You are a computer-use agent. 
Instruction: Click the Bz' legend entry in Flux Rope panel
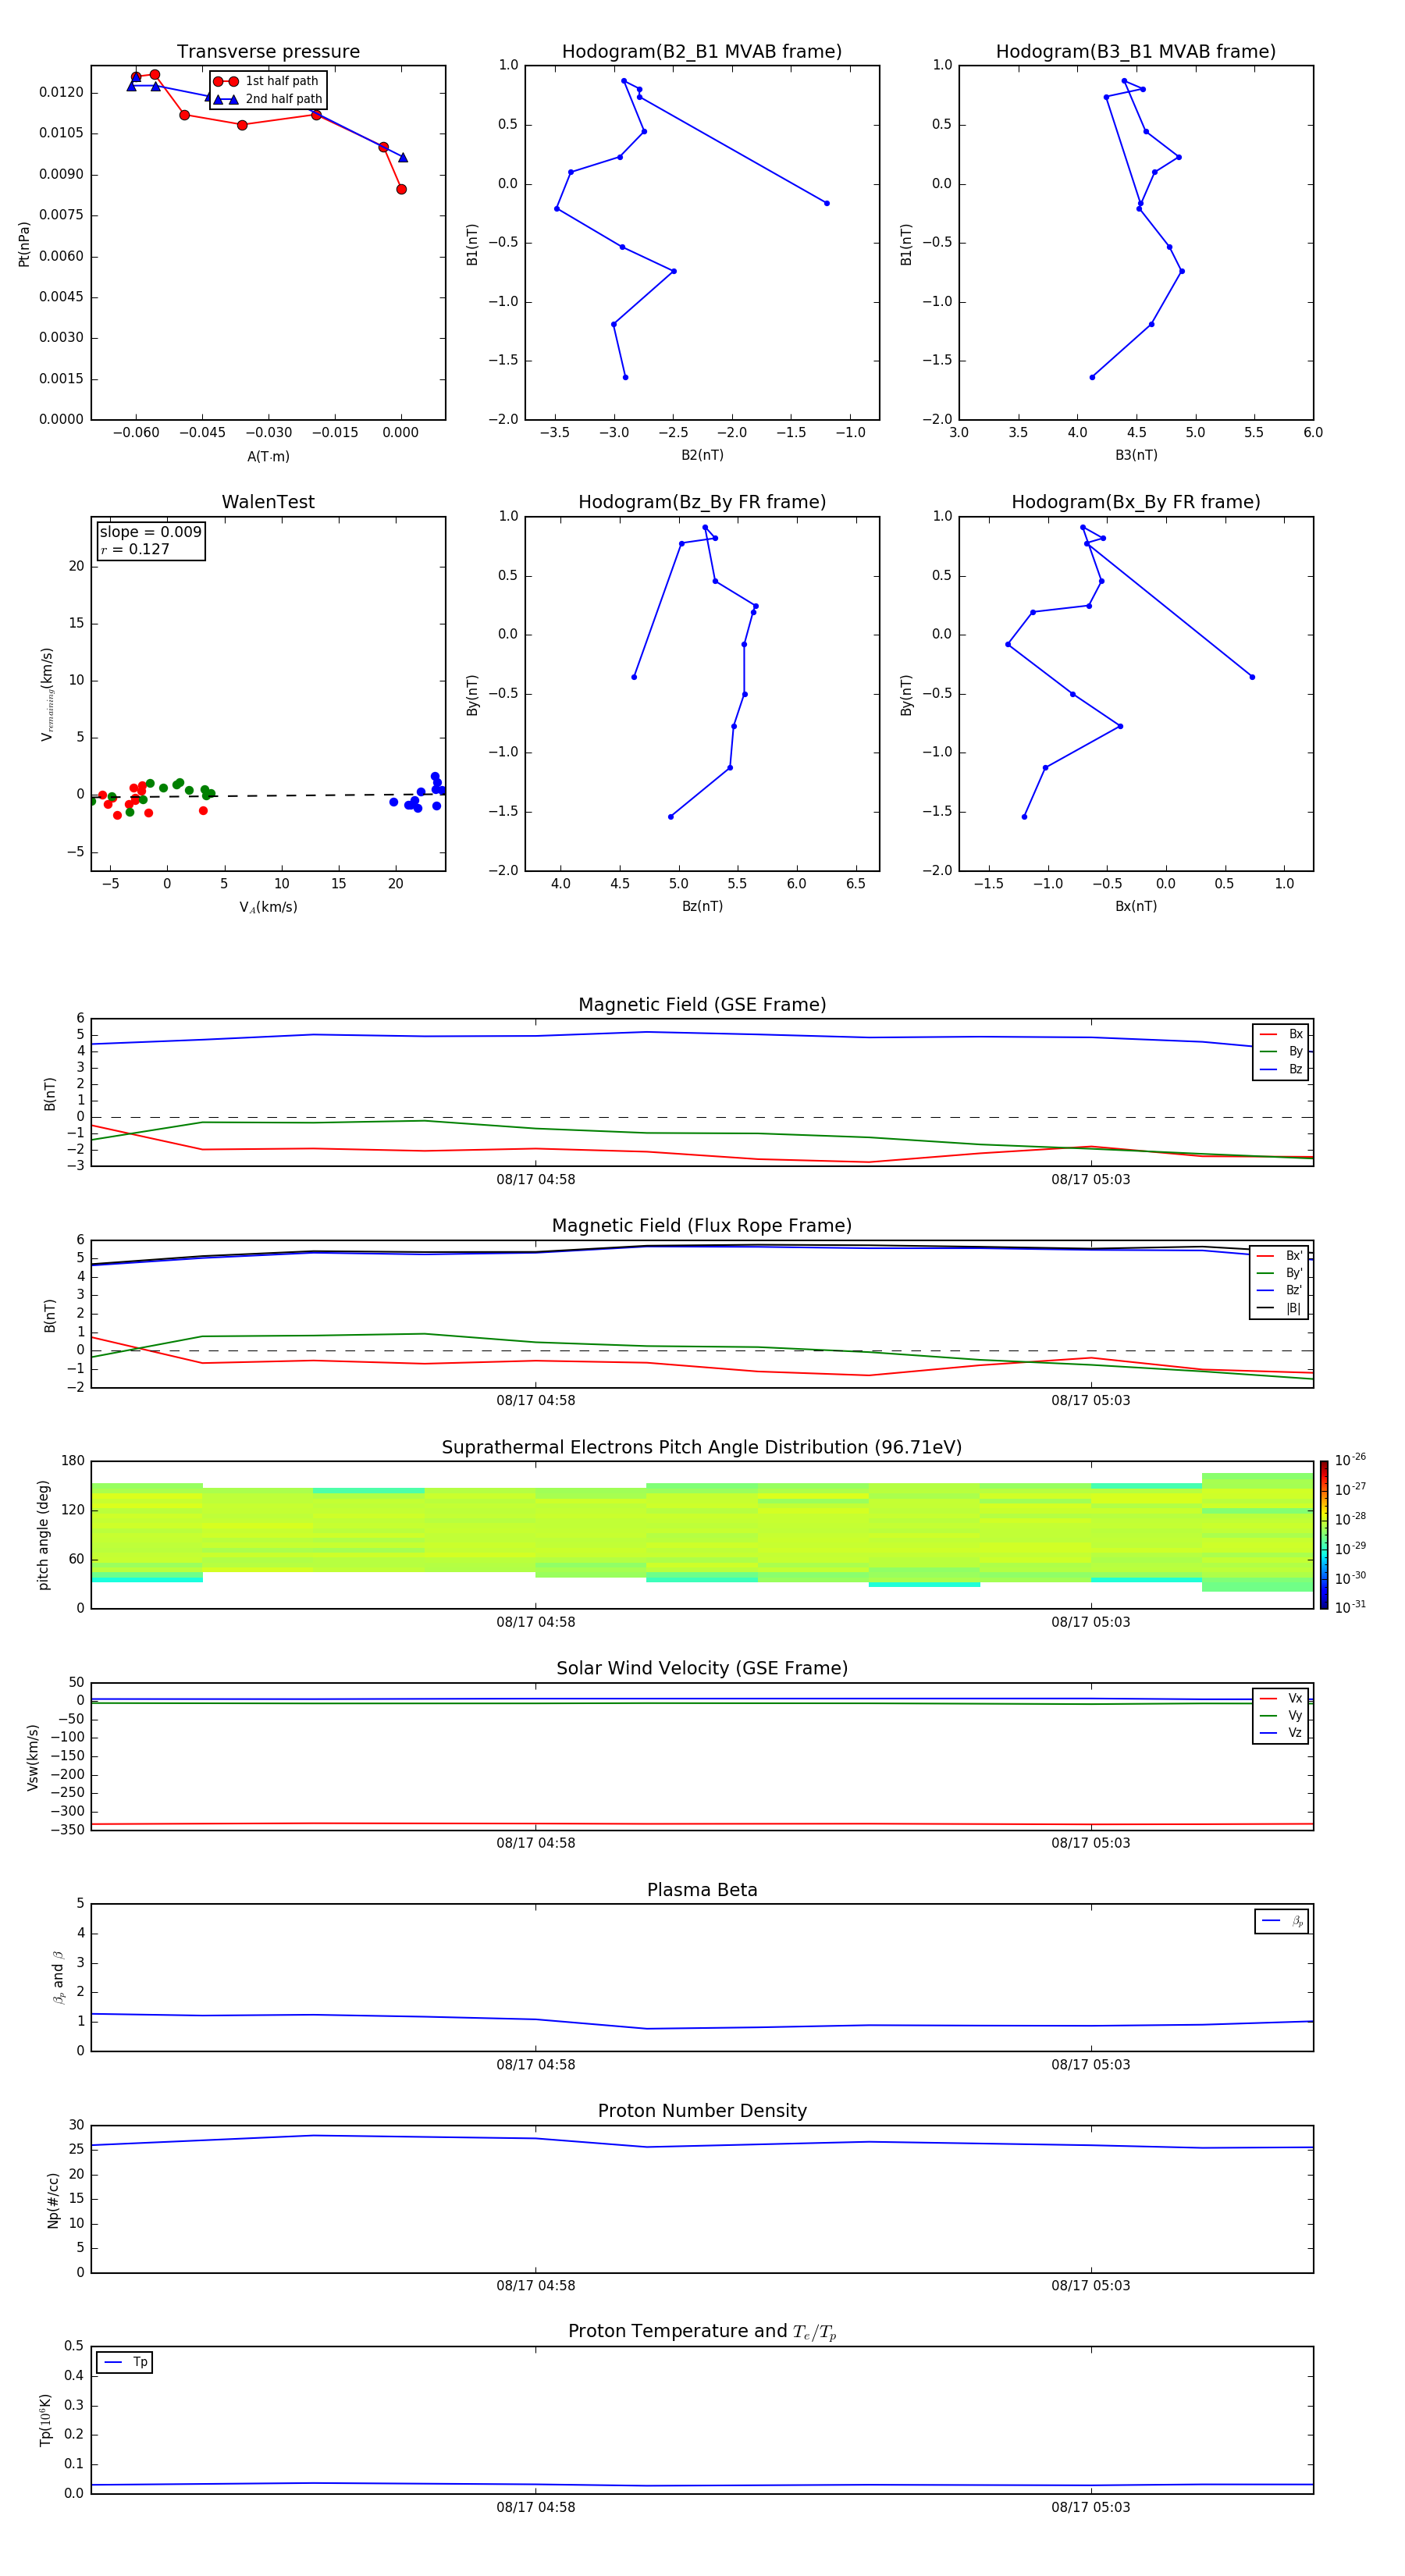(x=1279, y=1290)
